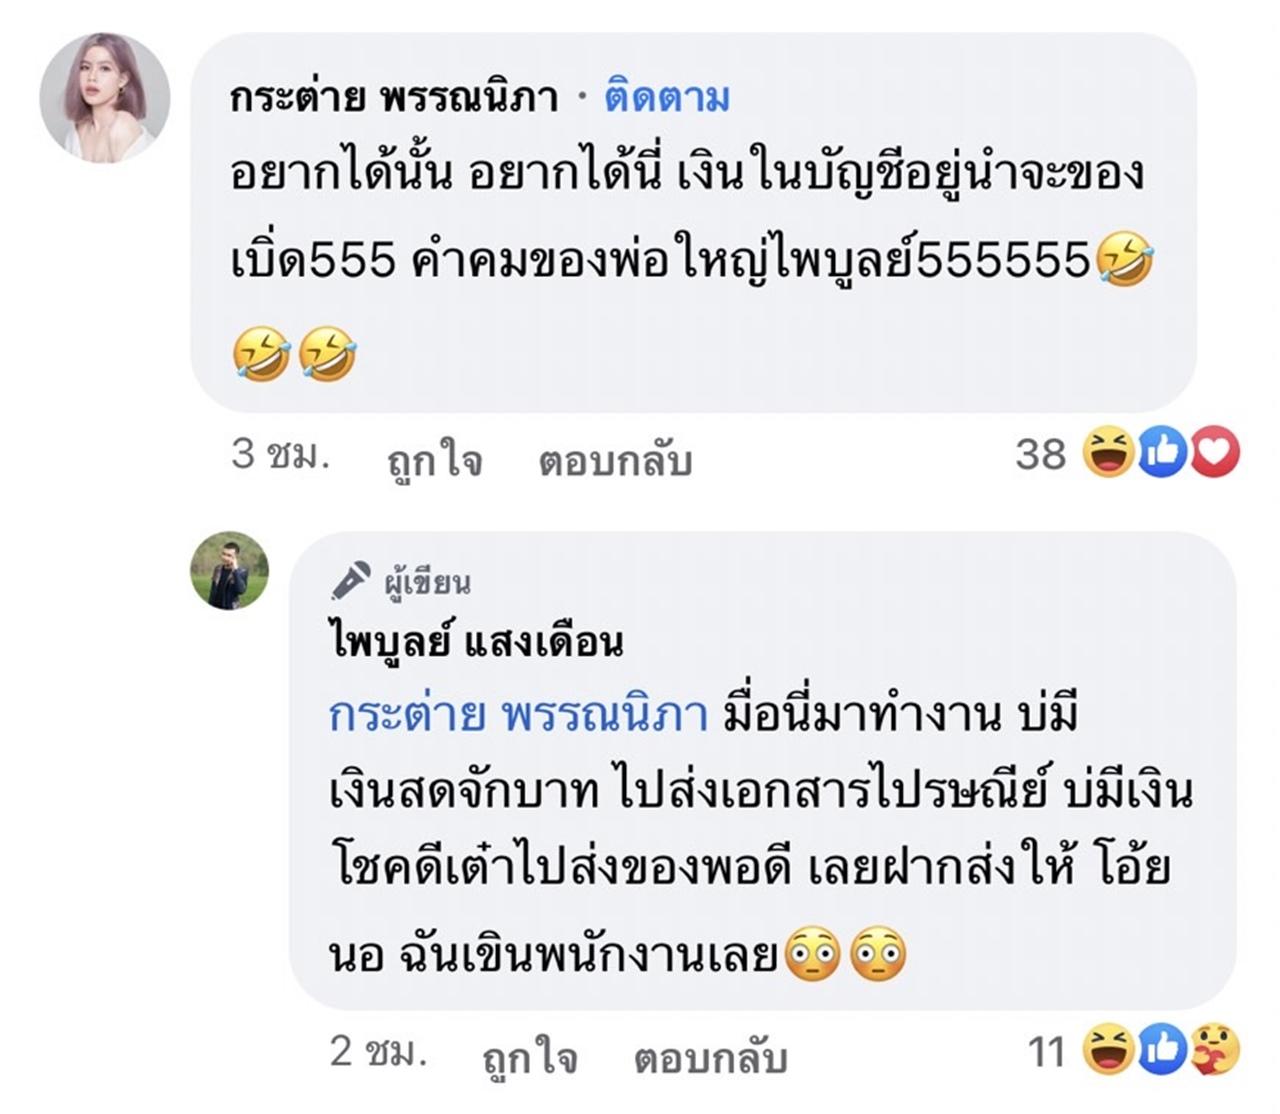Open the author name ไพบูลย์ แสงเดือน
1280x1114 pixels.
tap(476, 641)
